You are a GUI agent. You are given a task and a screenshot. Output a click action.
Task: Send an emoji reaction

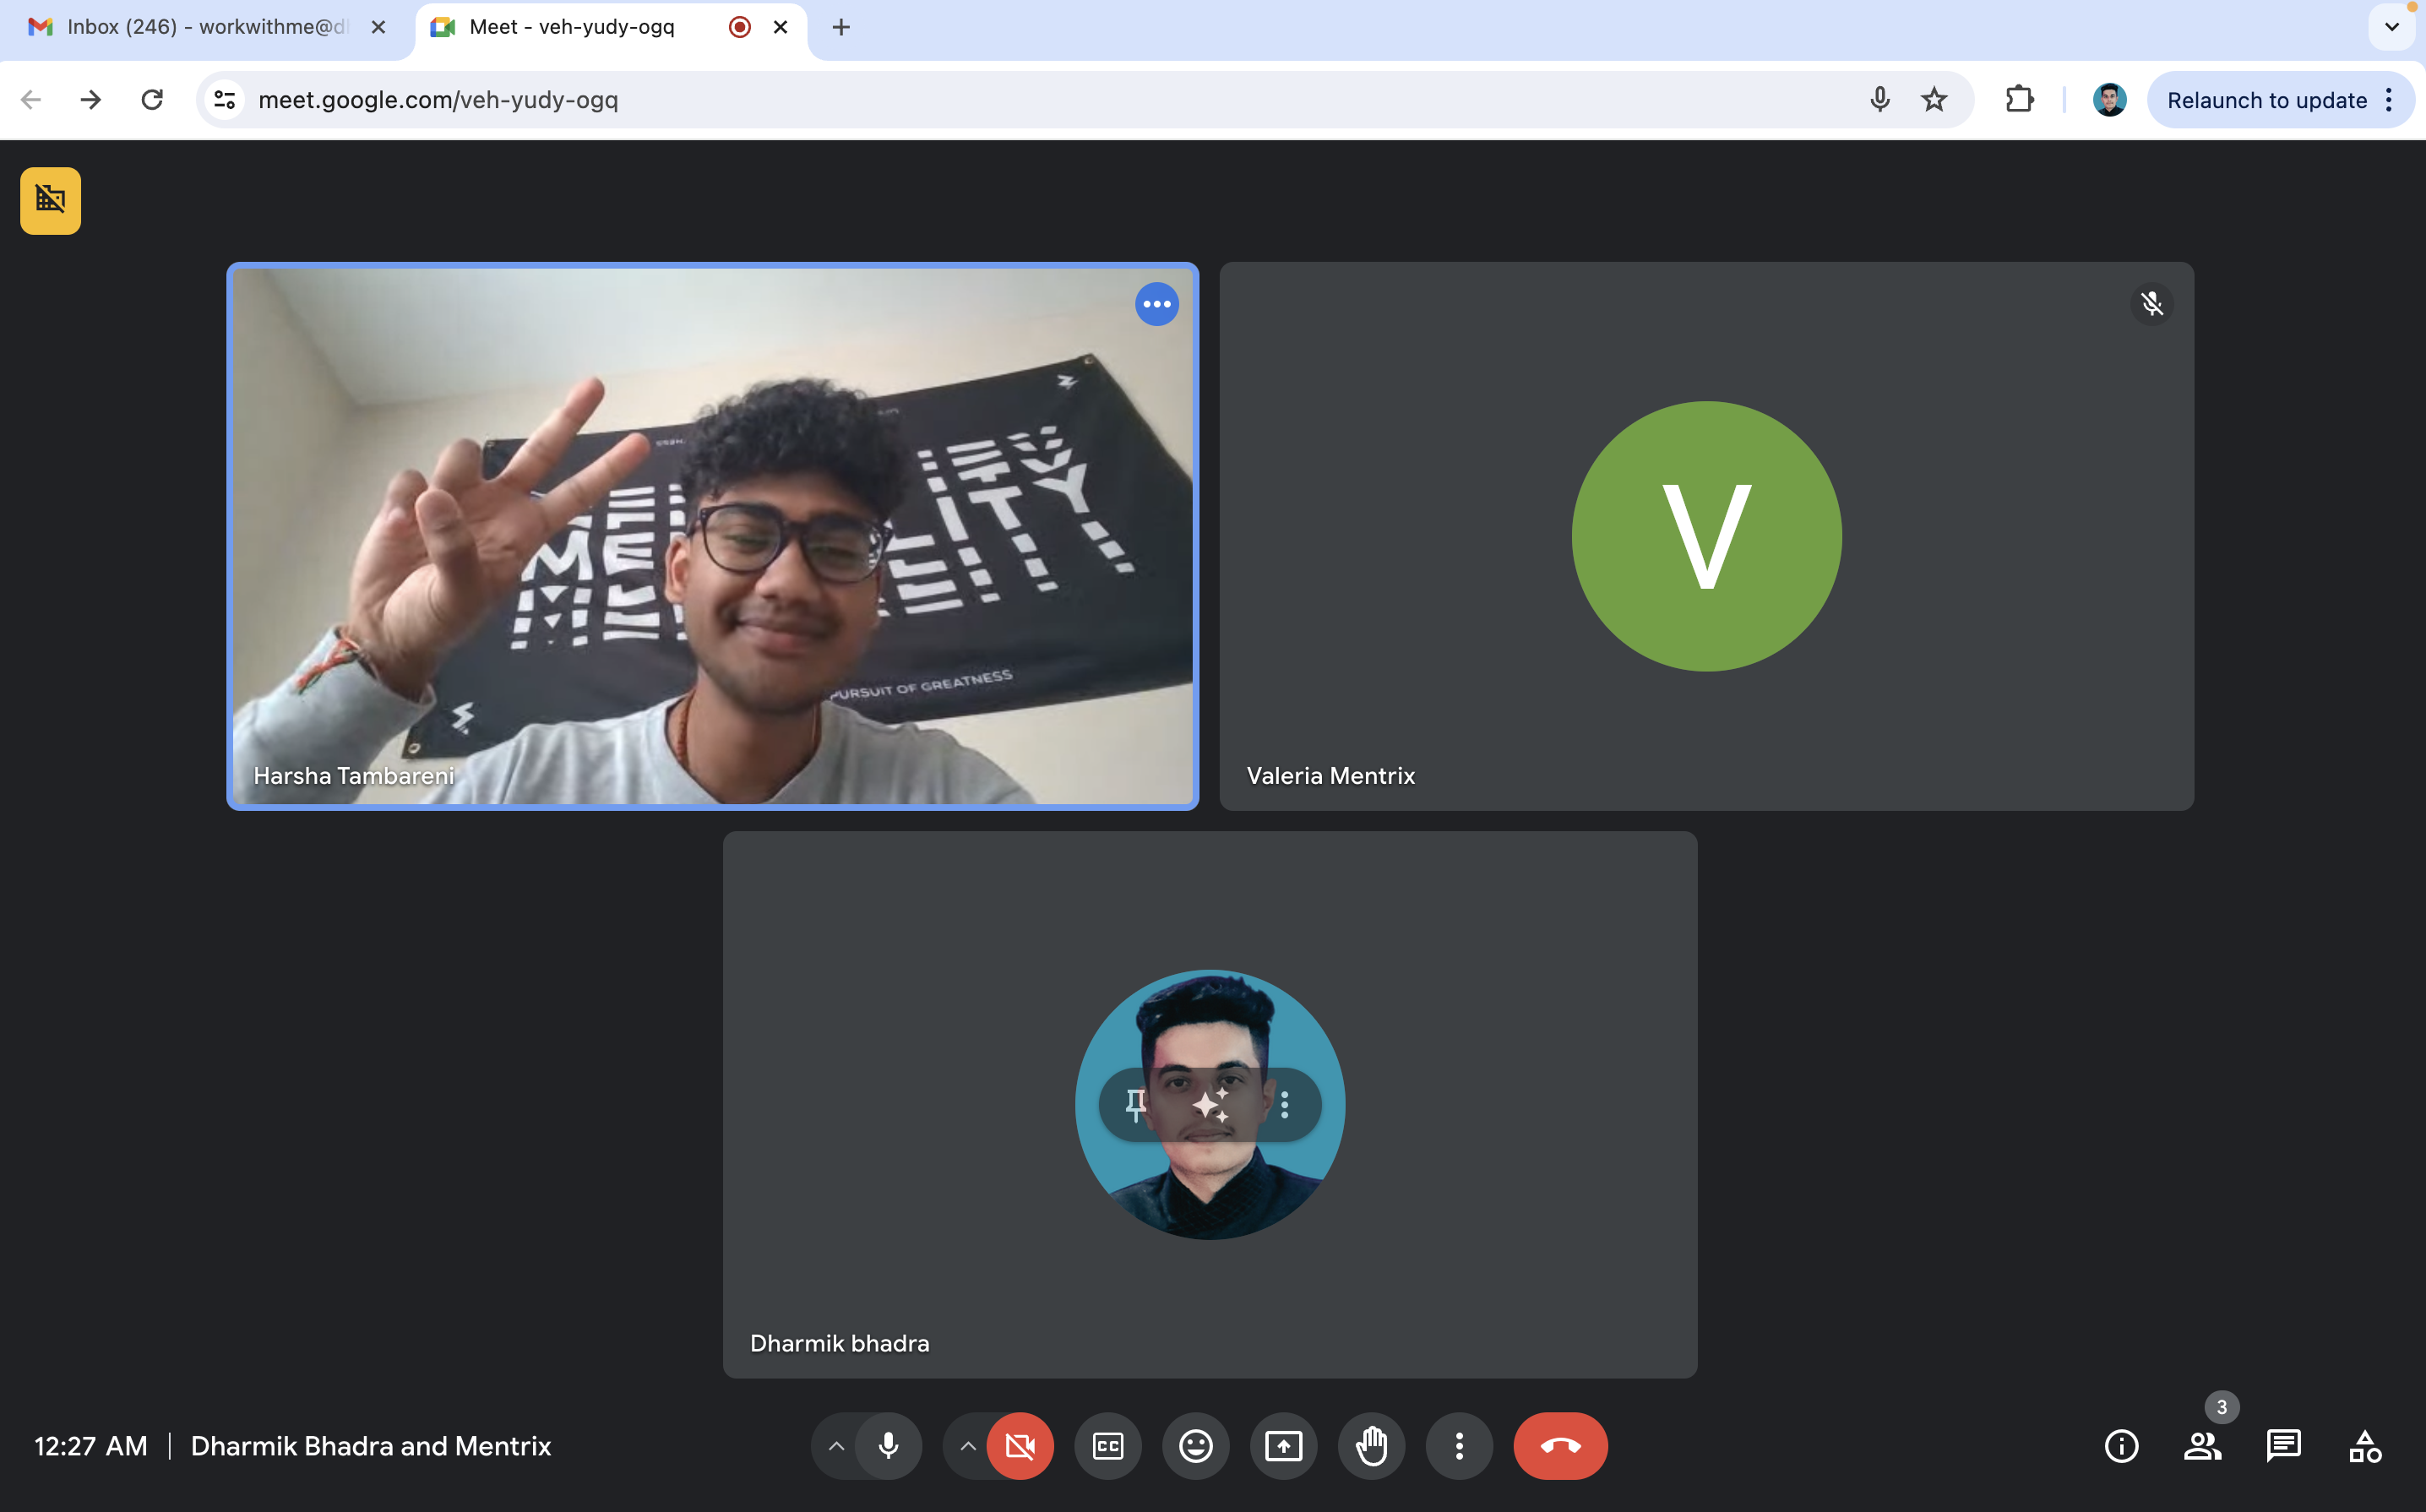coord(1195,1445)
